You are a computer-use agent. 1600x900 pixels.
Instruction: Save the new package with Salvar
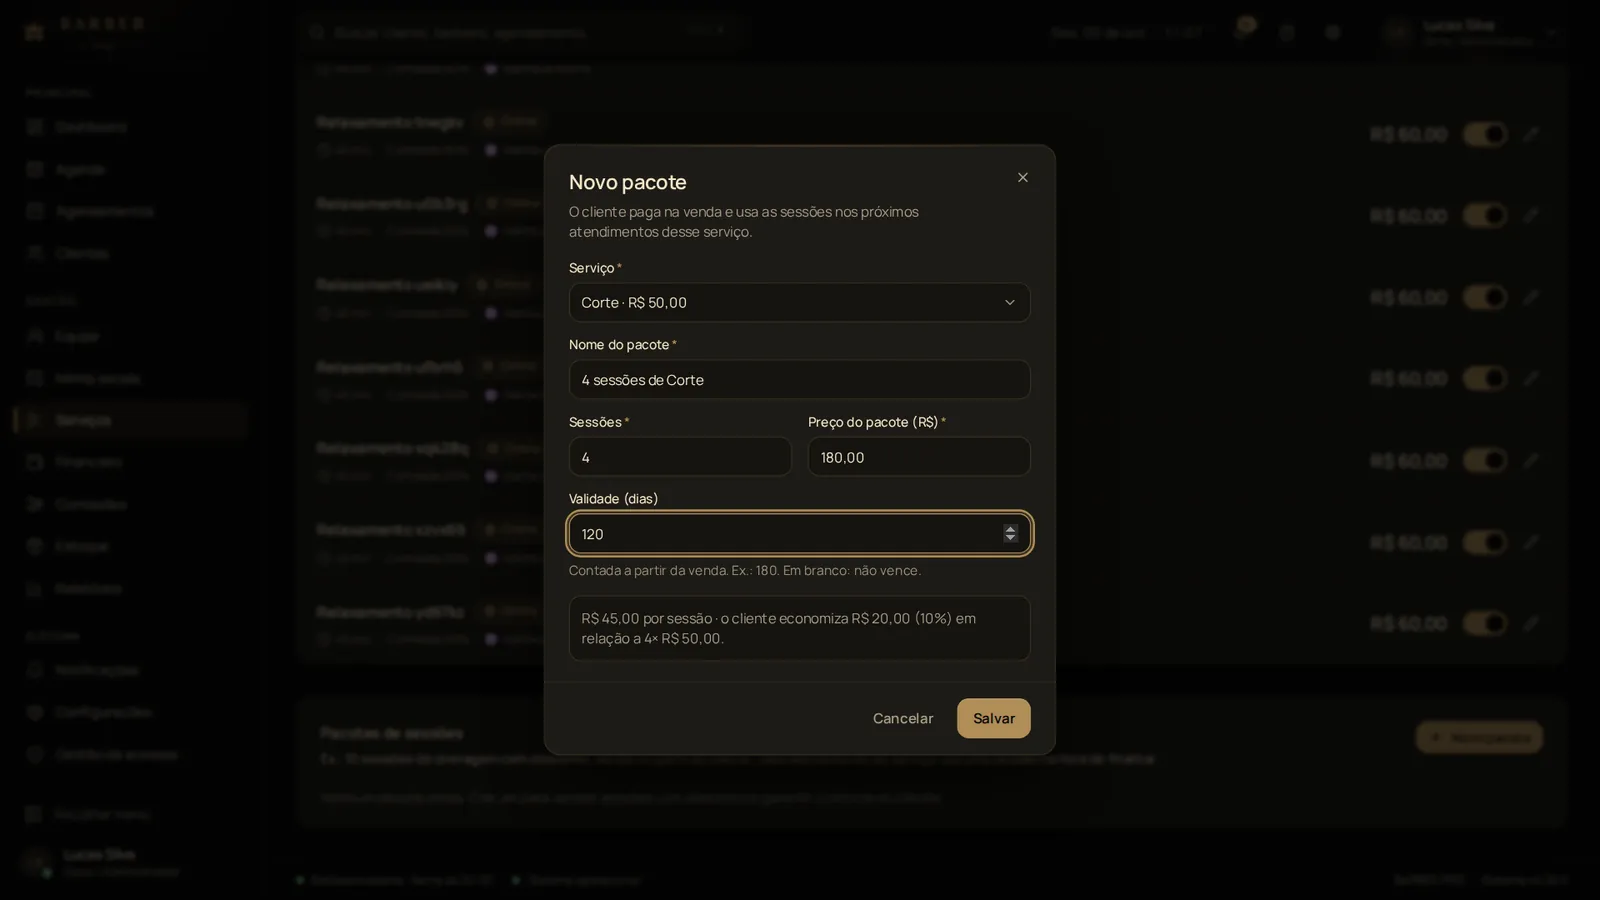tap(993, 718)
